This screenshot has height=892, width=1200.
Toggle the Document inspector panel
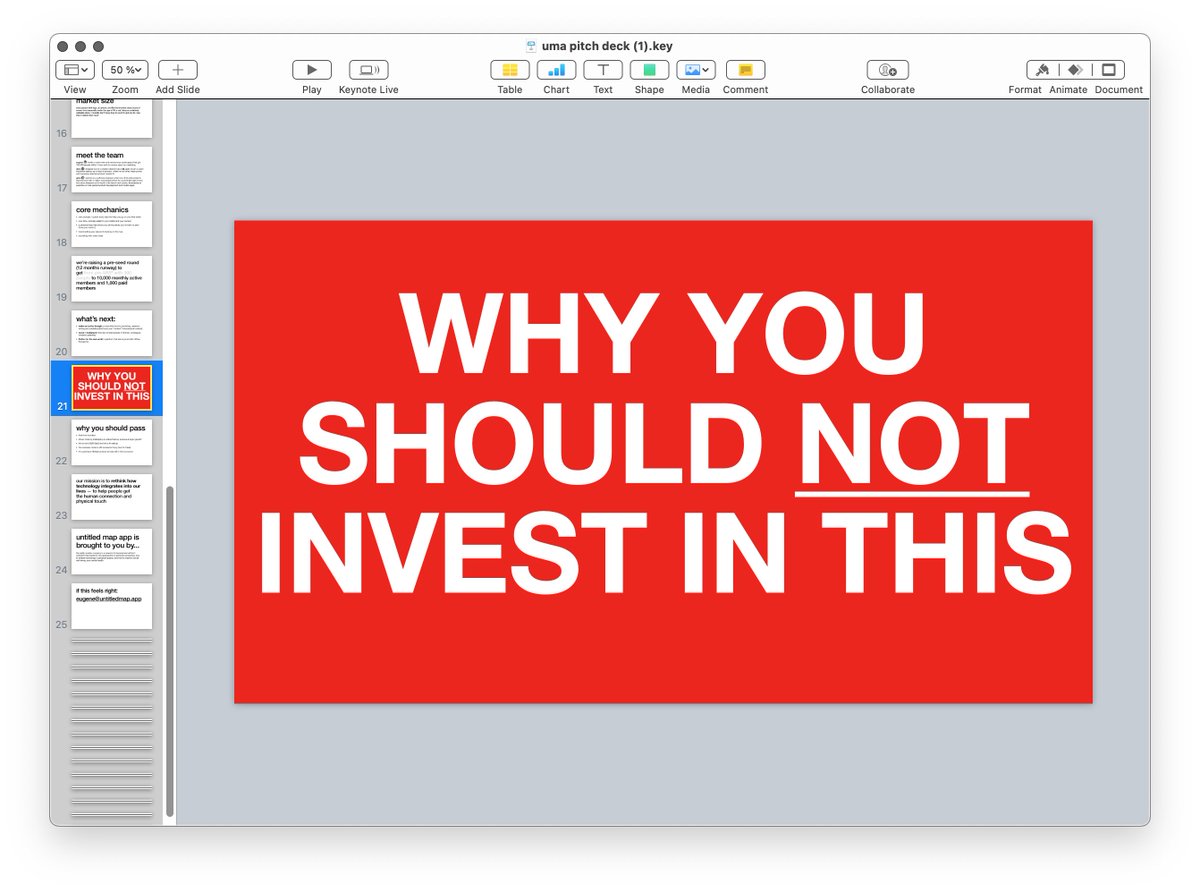point(1108,70)
